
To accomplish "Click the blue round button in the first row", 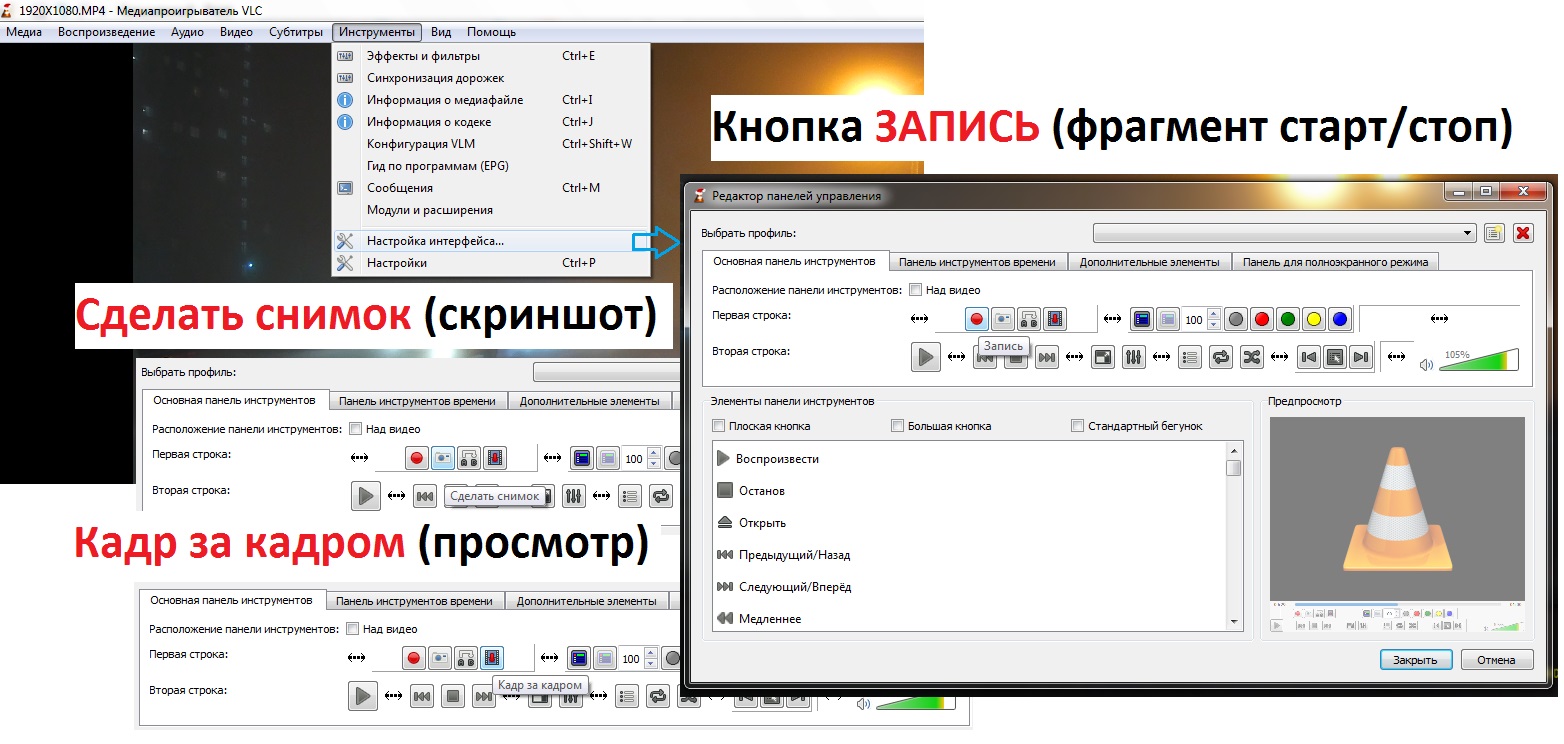I will (x=1340, y=320).
